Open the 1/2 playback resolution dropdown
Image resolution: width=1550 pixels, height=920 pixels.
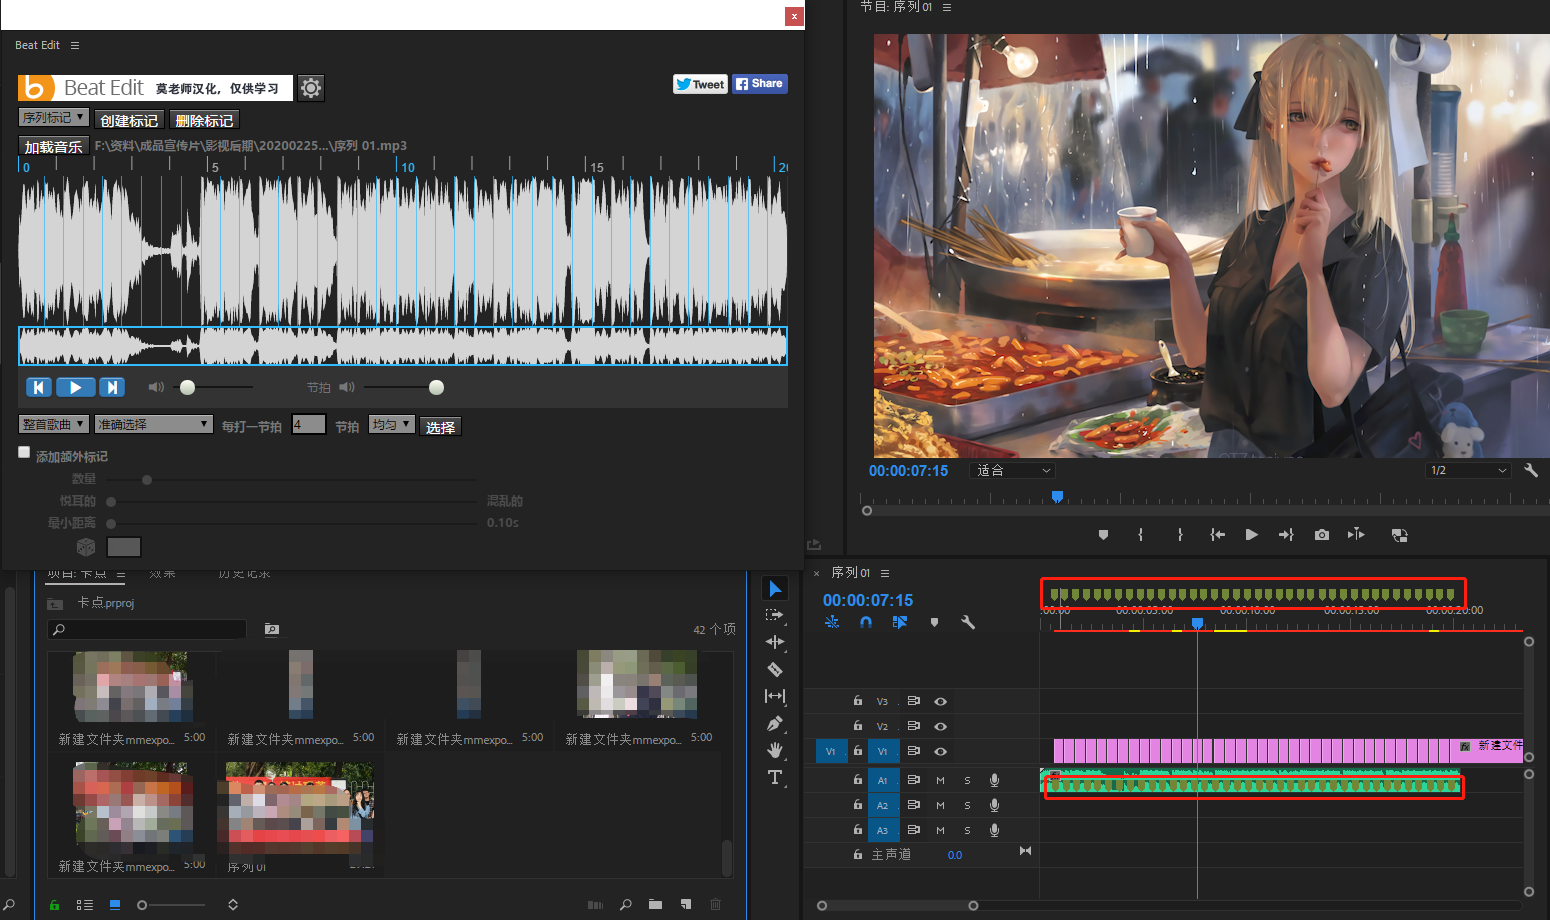click(x=1468, y=470)
